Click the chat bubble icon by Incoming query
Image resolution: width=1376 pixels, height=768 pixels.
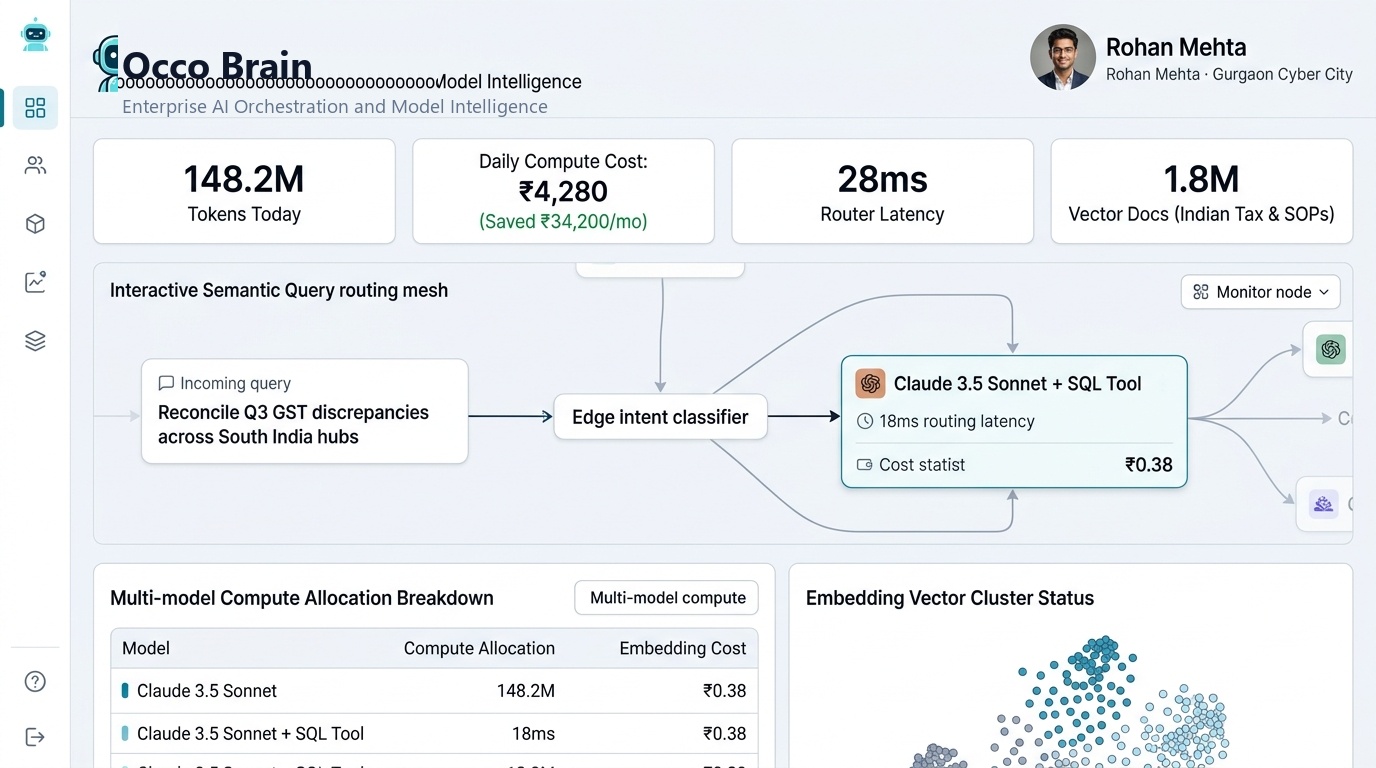(x=166, y=383)
